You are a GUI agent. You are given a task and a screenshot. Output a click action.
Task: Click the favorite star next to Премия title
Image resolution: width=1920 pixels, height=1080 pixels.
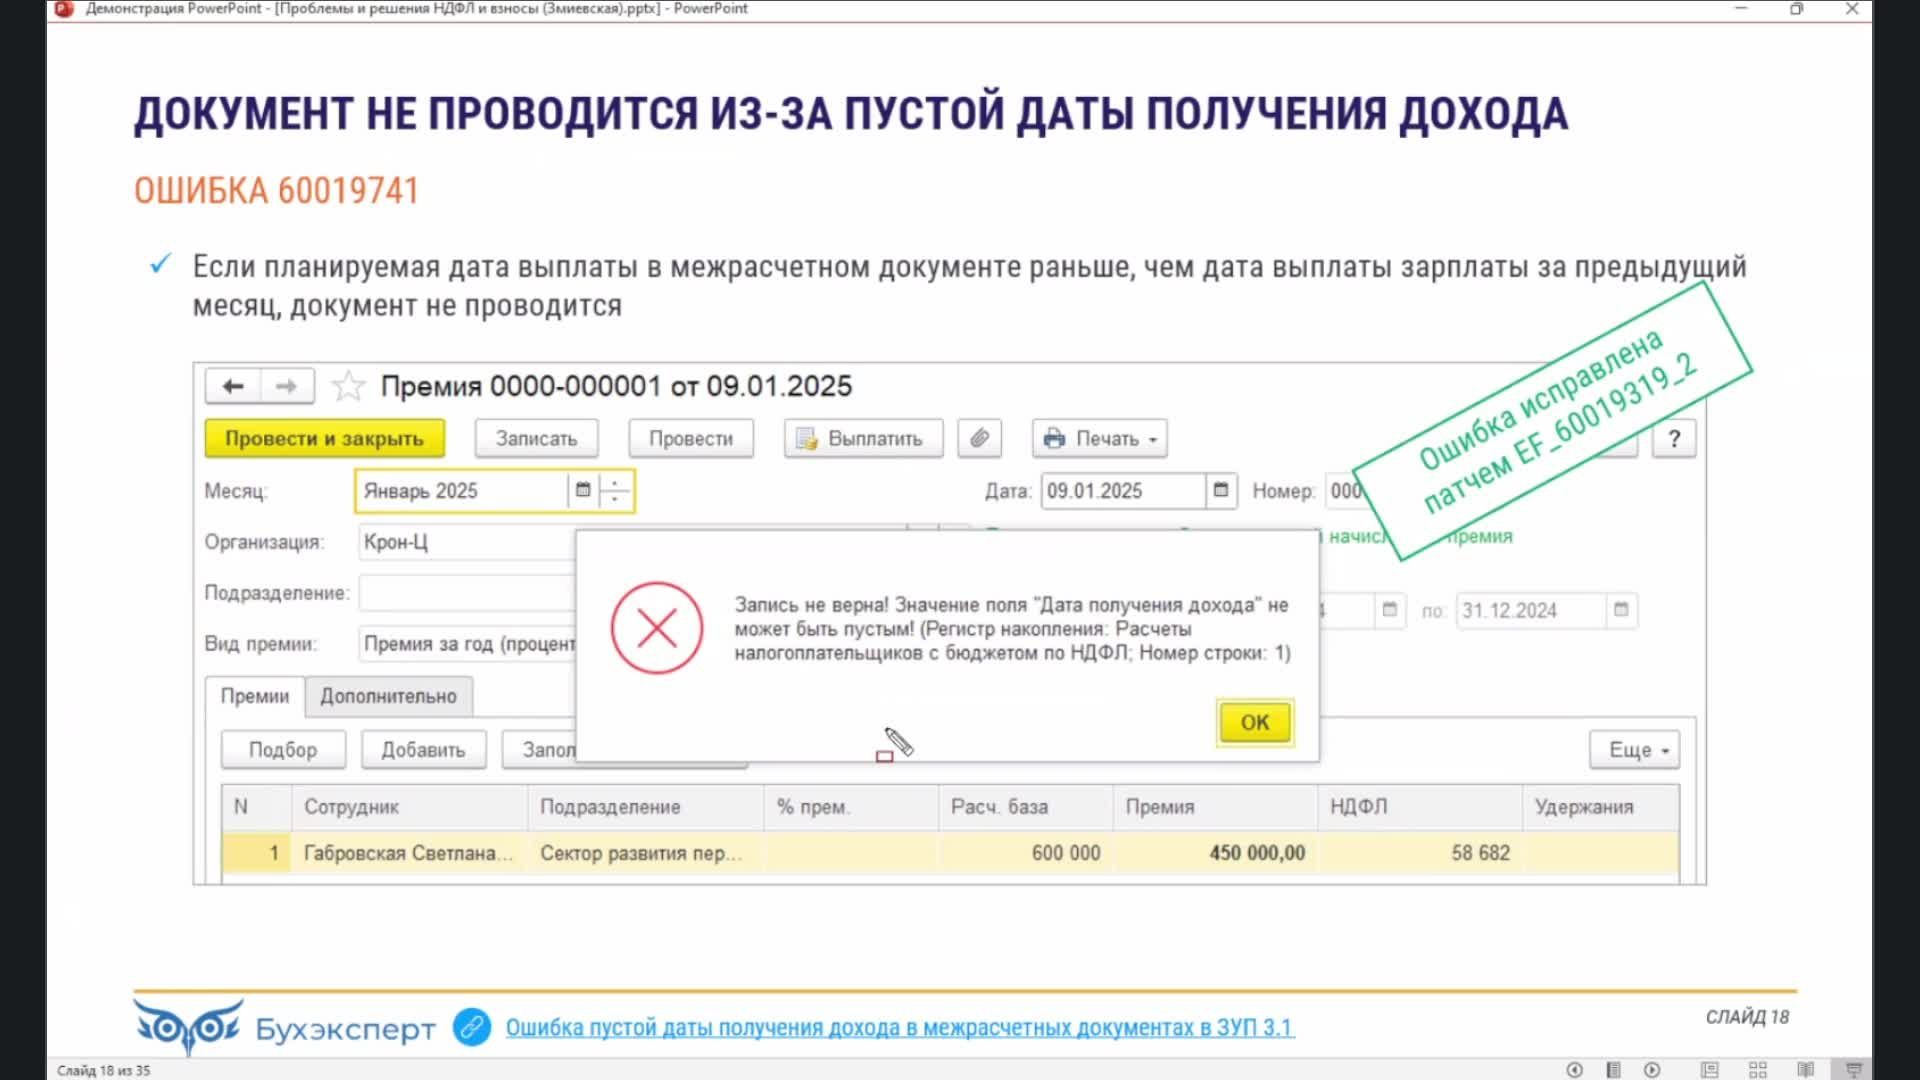(348, 386)
